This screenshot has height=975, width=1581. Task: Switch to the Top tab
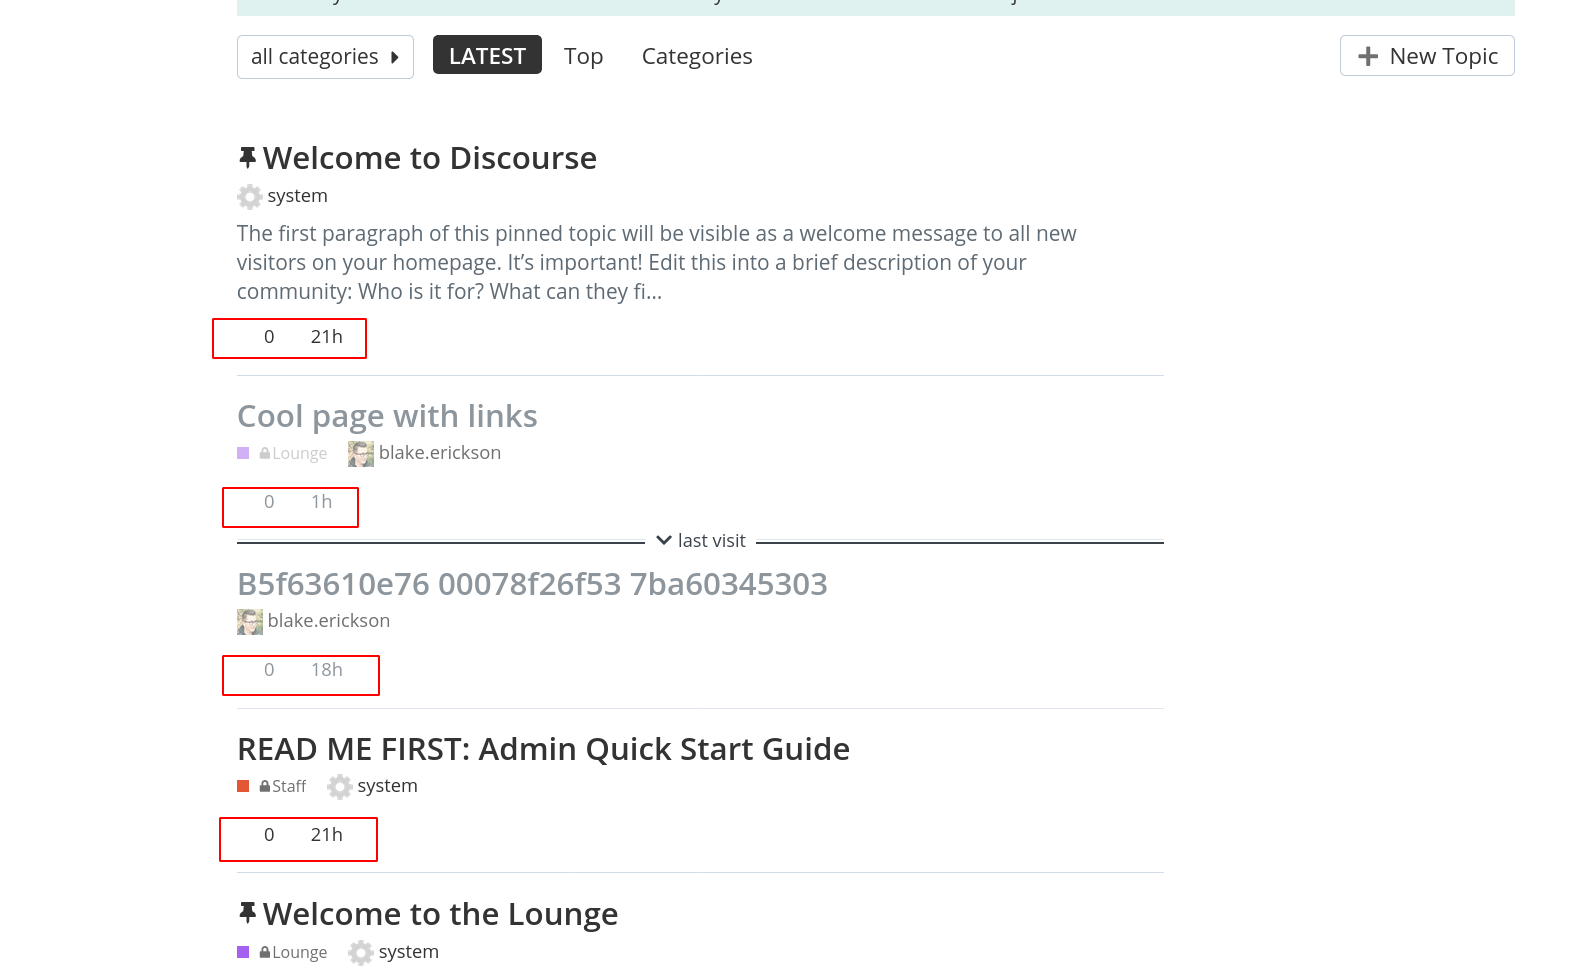[x=583, y=57]
